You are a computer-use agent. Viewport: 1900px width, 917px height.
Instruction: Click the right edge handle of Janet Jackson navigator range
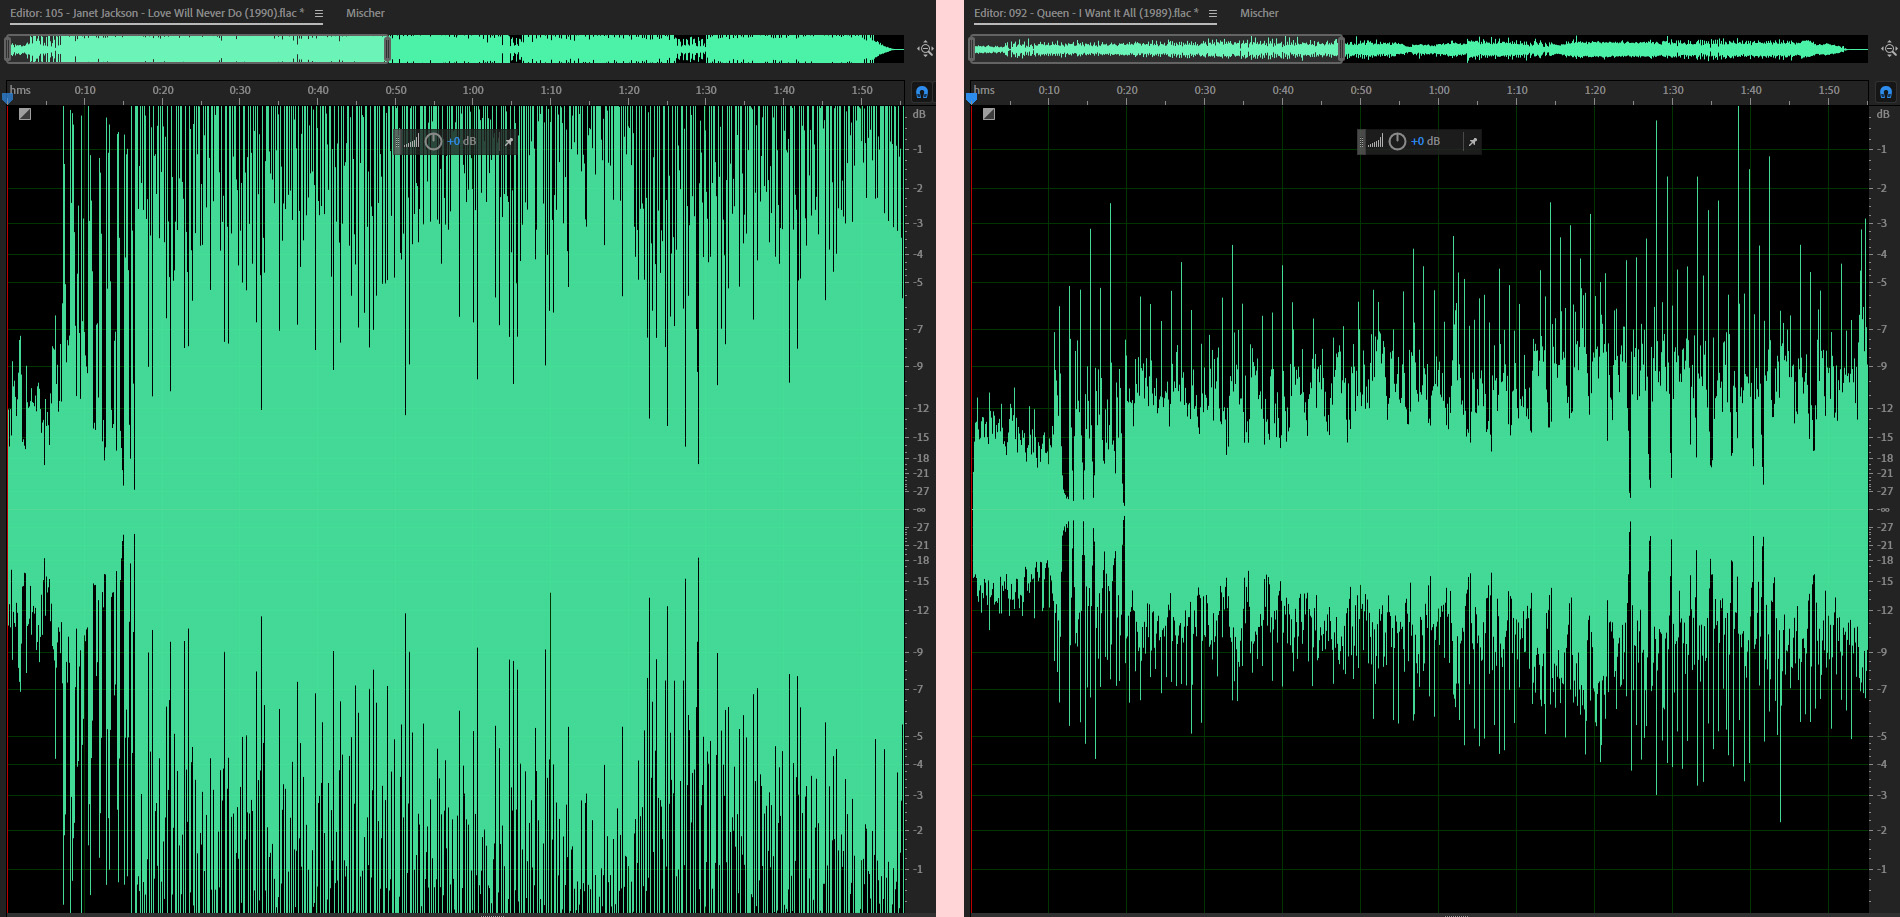[388, 49]
